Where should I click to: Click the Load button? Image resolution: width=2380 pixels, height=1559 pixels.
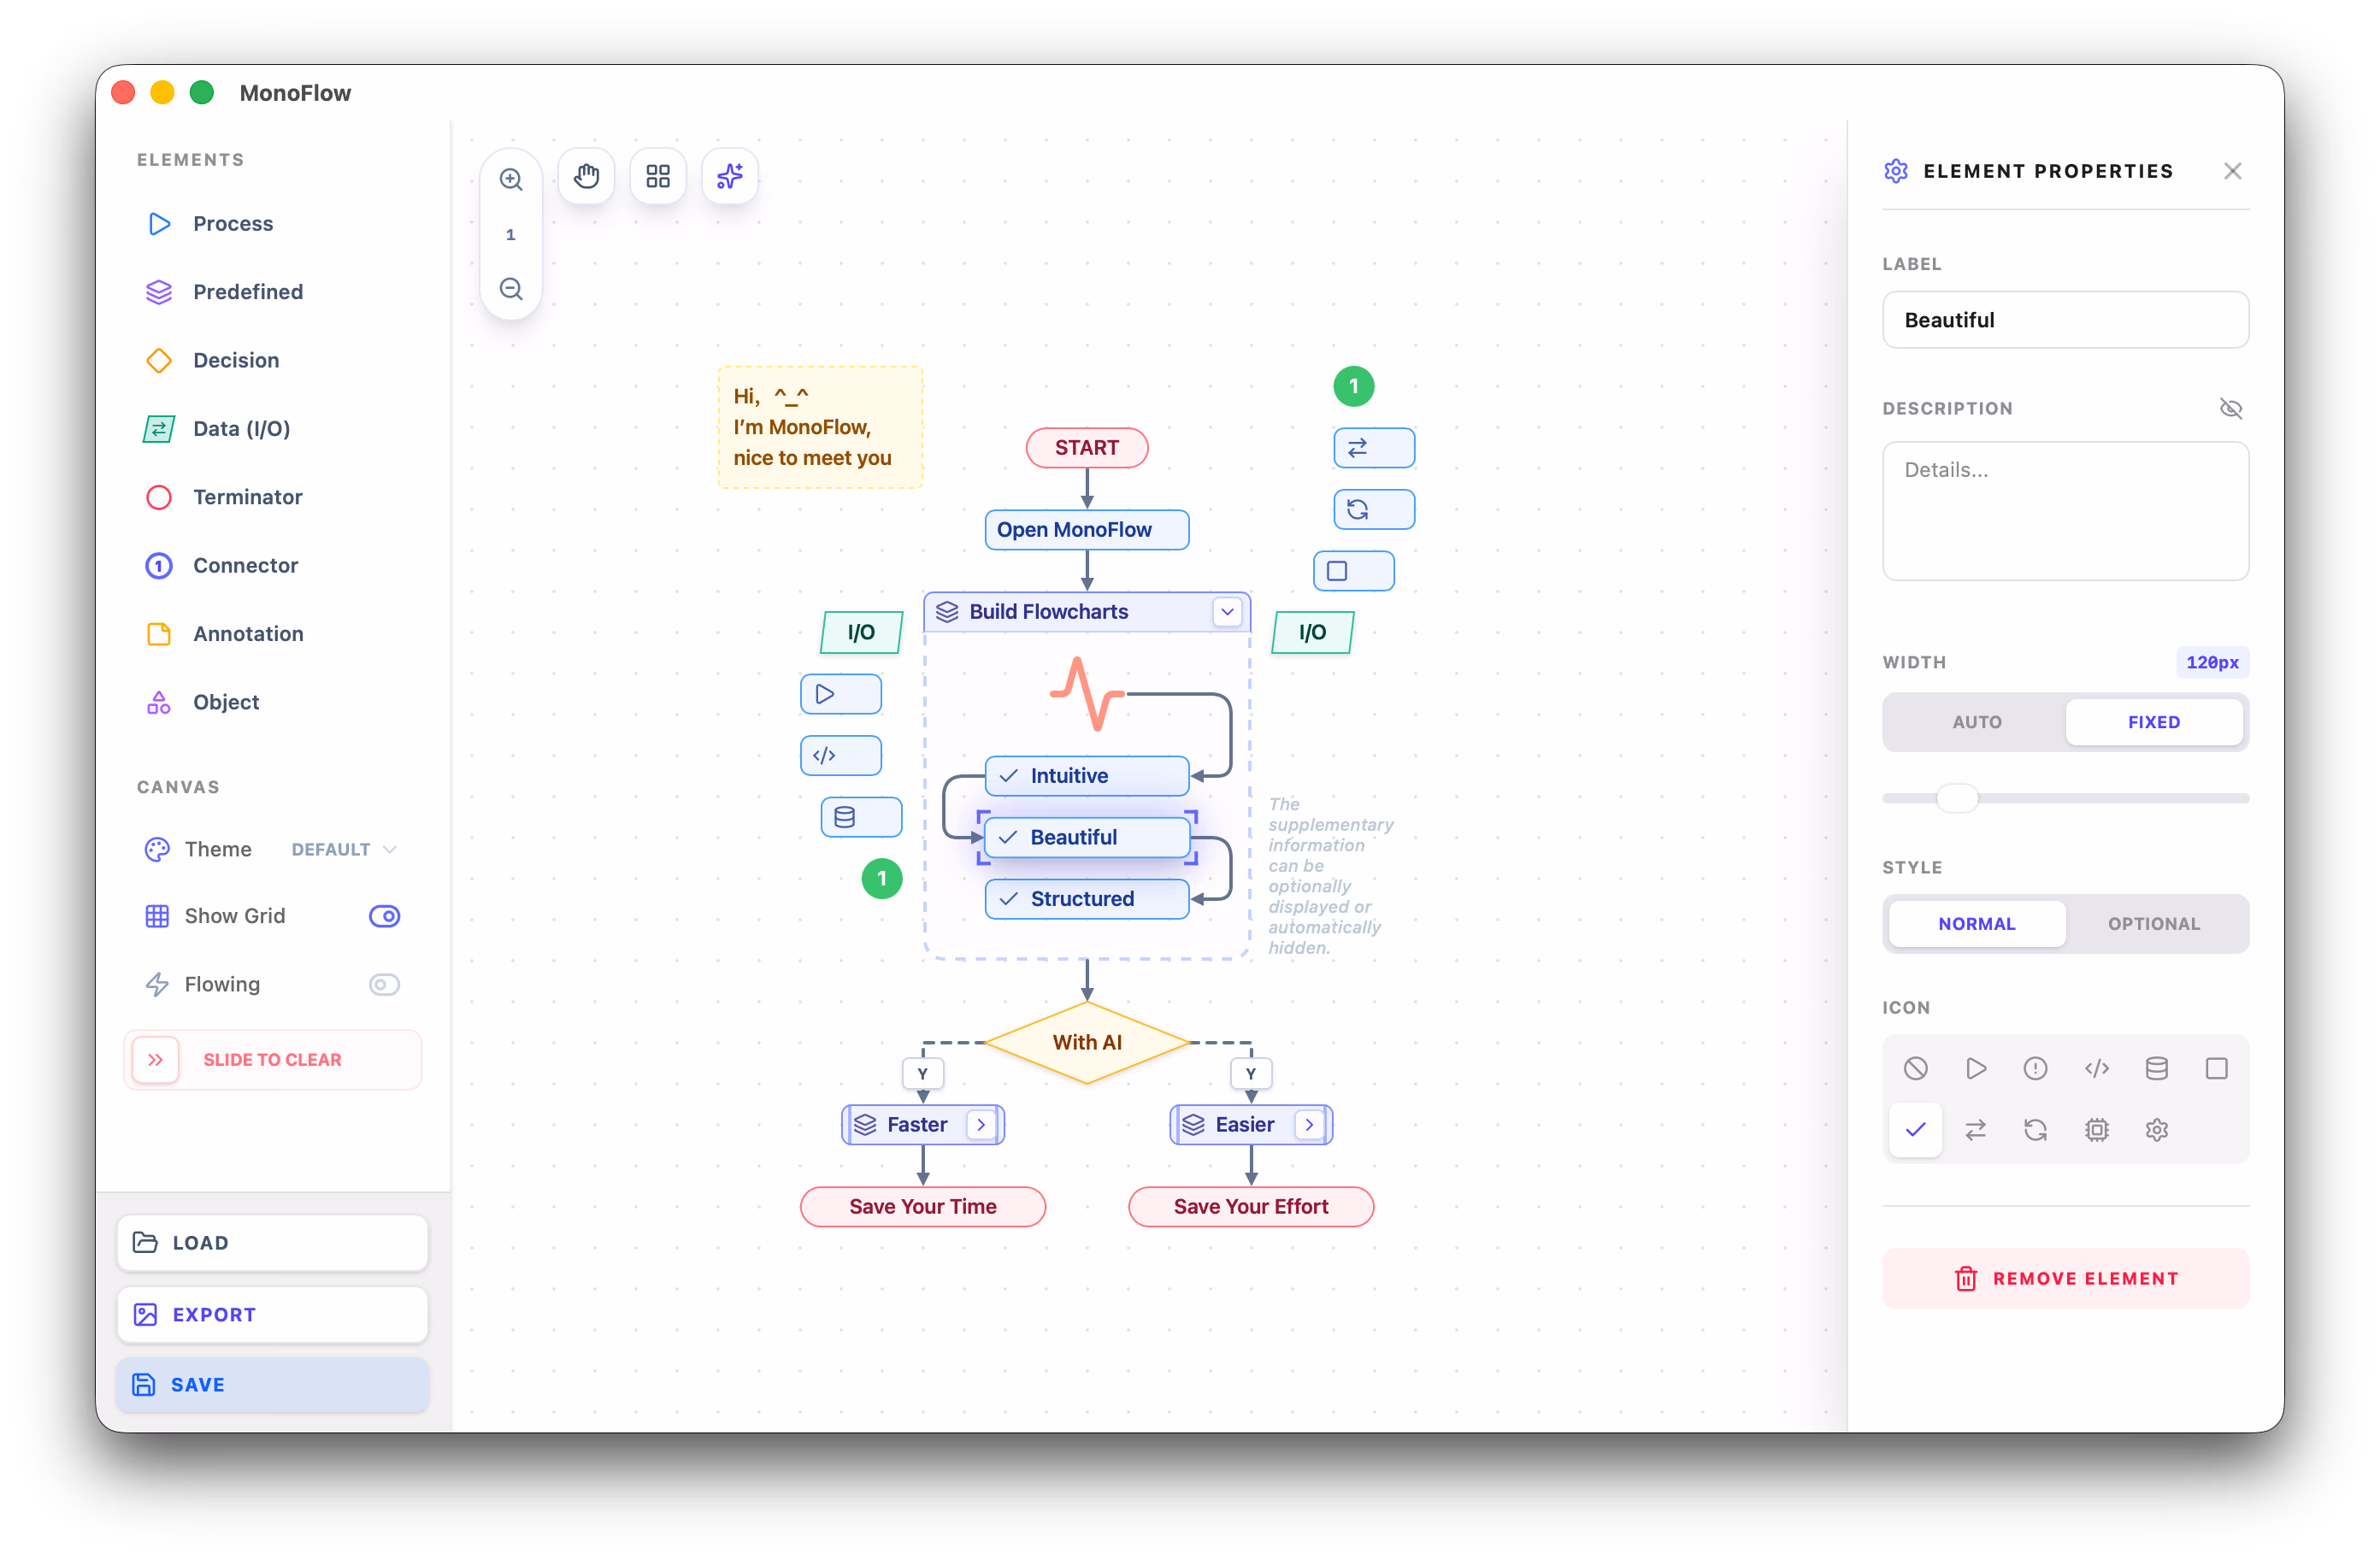coord(272,1243)
